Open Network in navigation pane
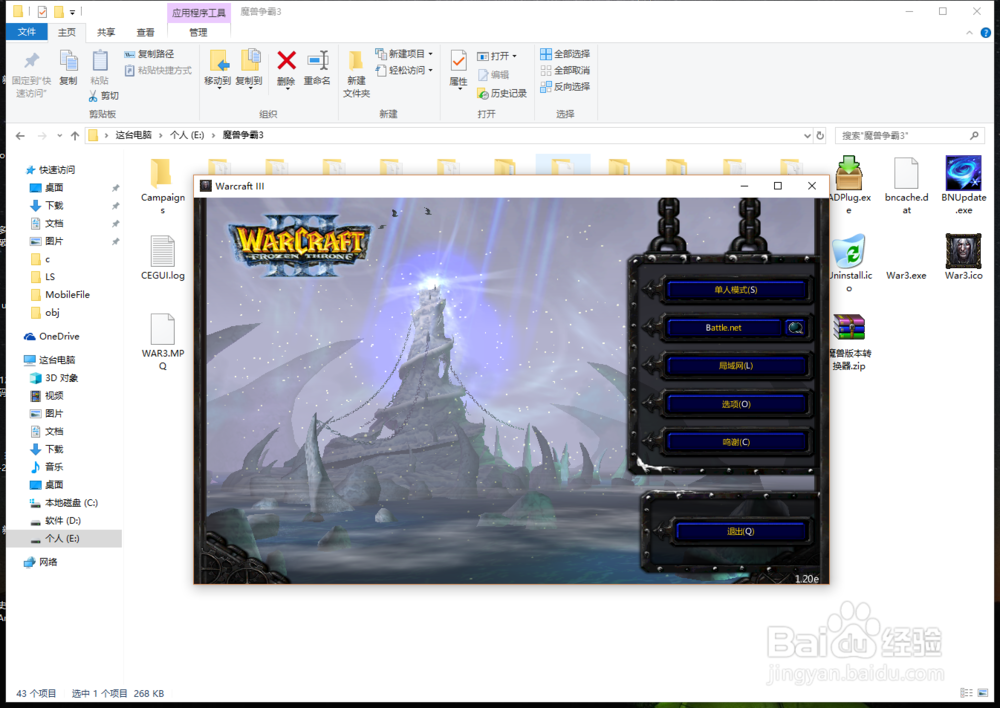Viewport: 1000px width, 708px height. (x=48, y=562)
